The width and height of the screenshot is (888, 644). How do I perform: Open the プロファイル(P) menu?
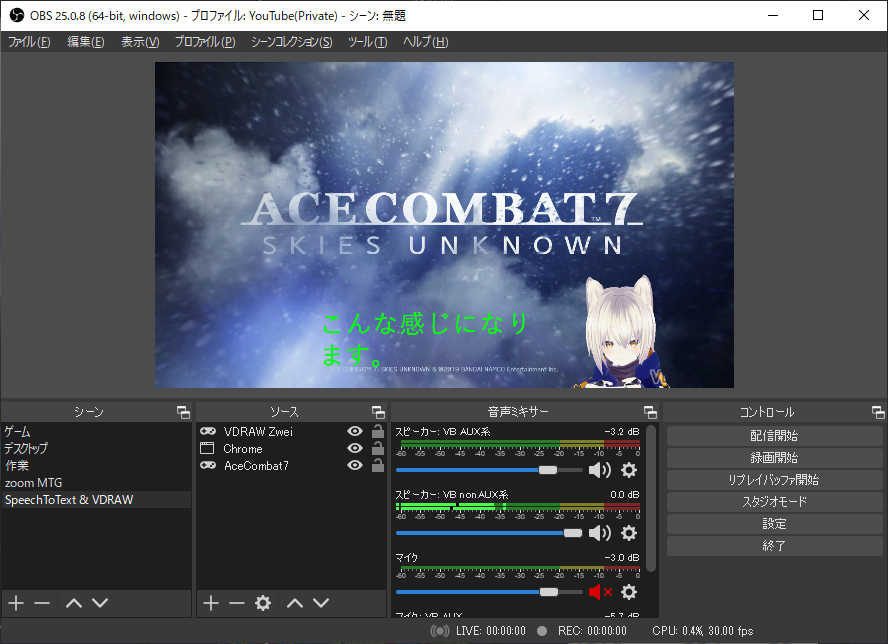click(205, 42)
